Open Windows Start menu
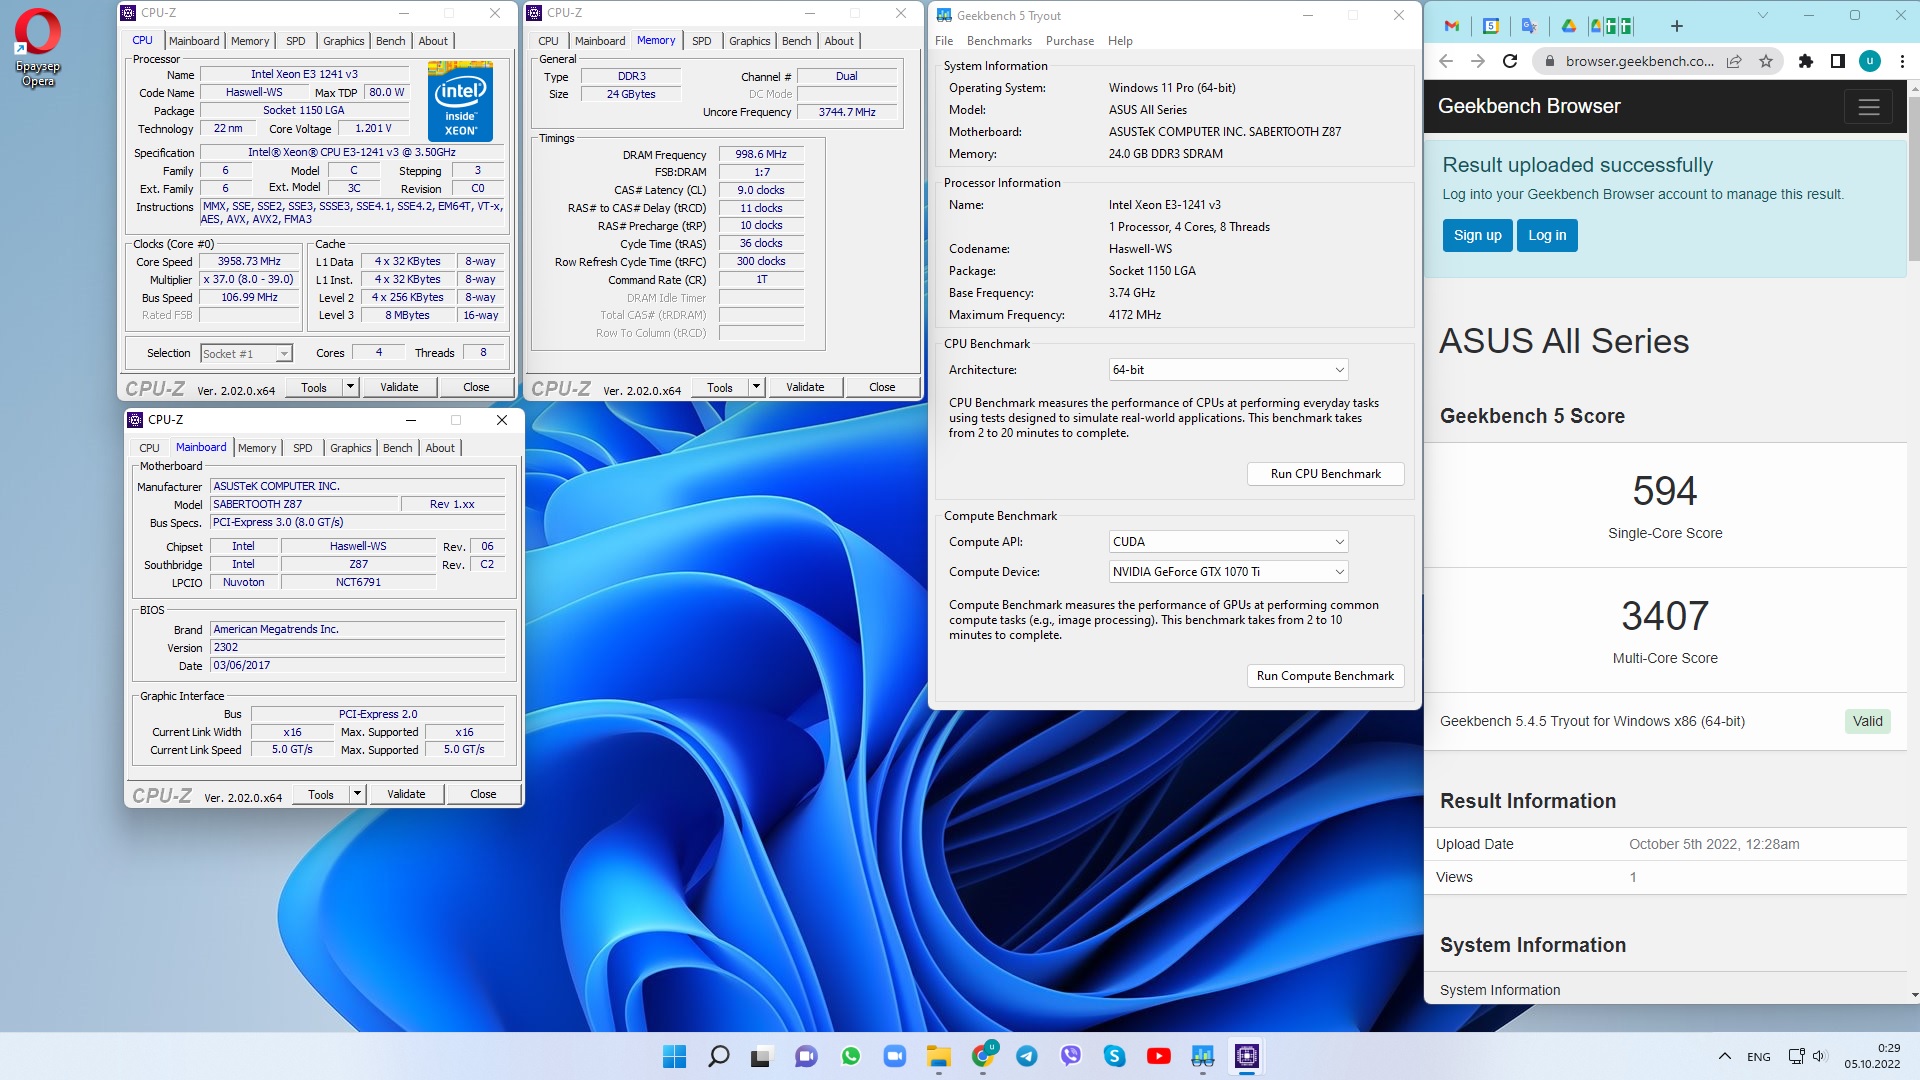Image resolution: width=1920 pixels, height=1080 pixels. click(x=675, y=1056)
